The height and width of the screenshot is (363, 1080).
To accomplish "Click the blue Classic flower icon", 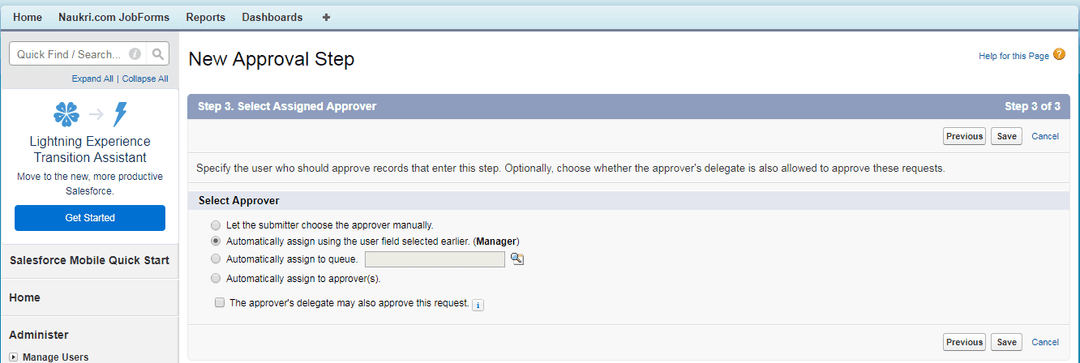I will 67,114.
